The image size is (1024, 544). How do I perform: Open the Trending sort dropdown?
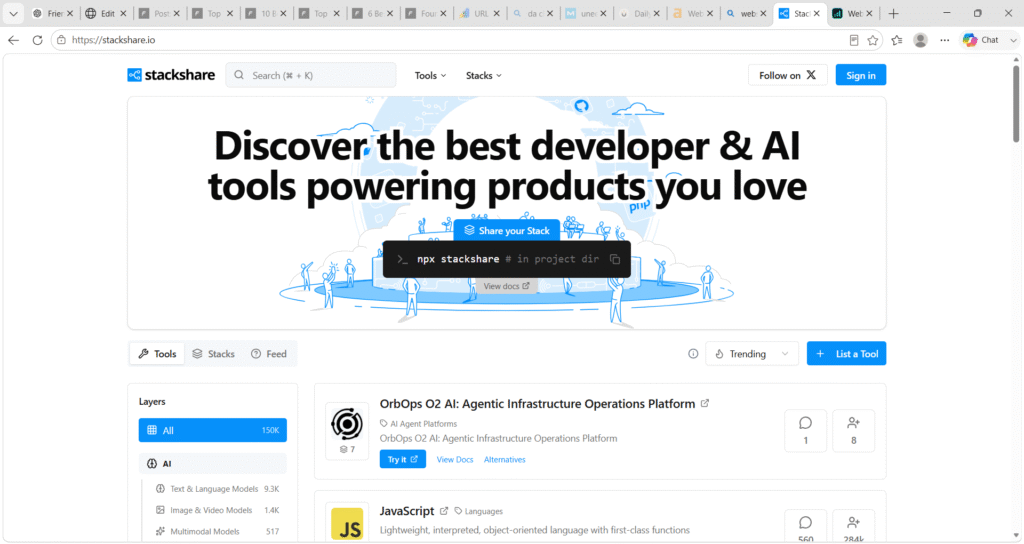(752, 354)
